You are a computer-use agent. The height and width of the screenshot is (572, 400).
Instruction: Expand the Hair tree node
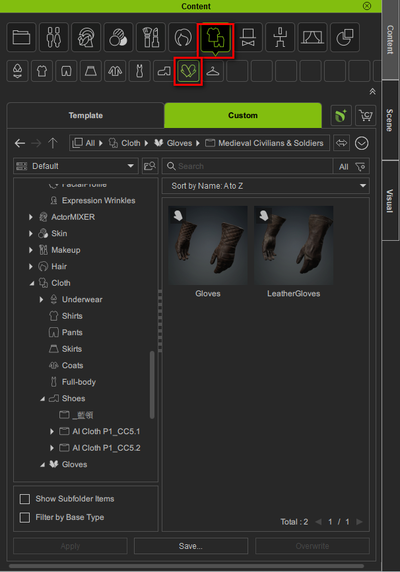click(x=31, y=267)
